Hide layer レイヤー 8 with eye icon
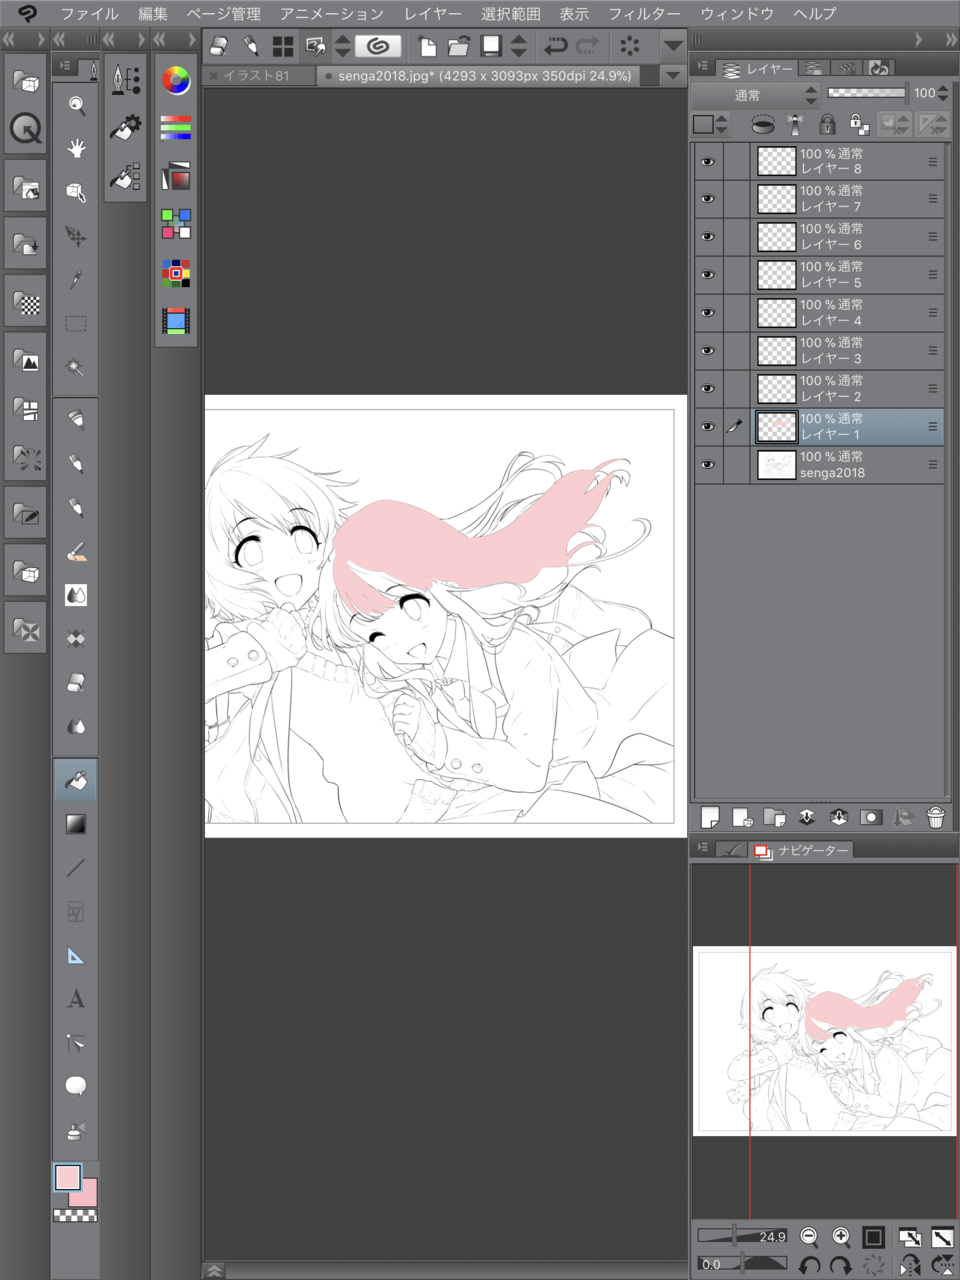Image resolution: width=960 pixels, height=1280 pixels. 708,161
